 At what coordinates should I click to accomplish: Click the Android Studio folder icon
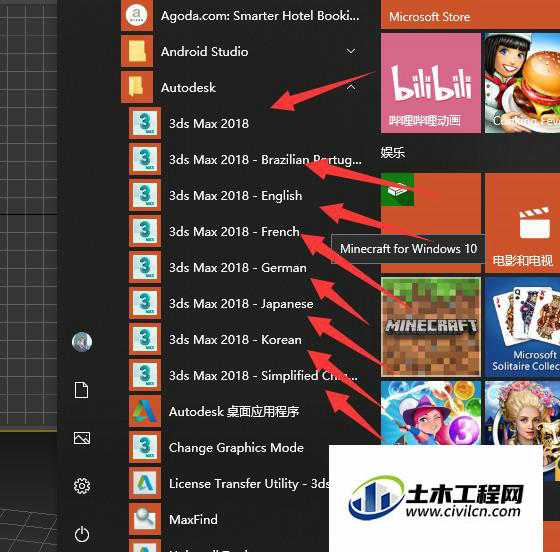tap(137, 51)
